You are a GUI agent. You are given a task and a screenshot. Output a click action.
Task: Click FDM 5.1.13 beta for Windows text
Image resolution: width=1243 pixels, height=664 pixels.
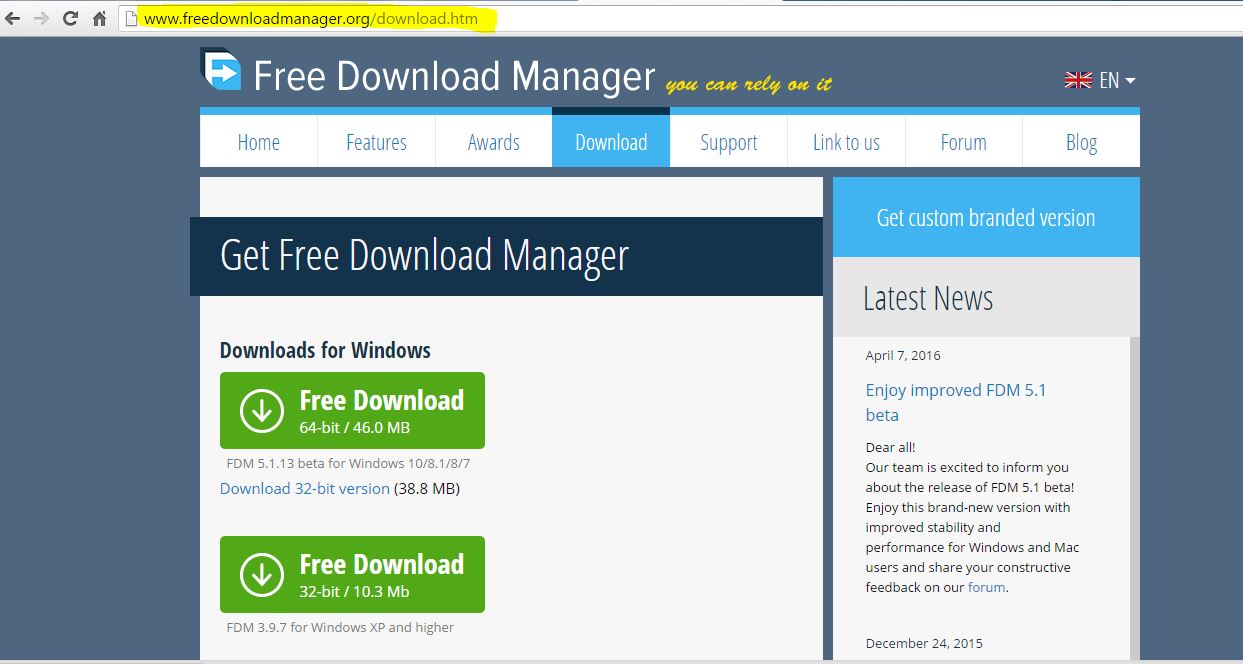click(348, 463)
